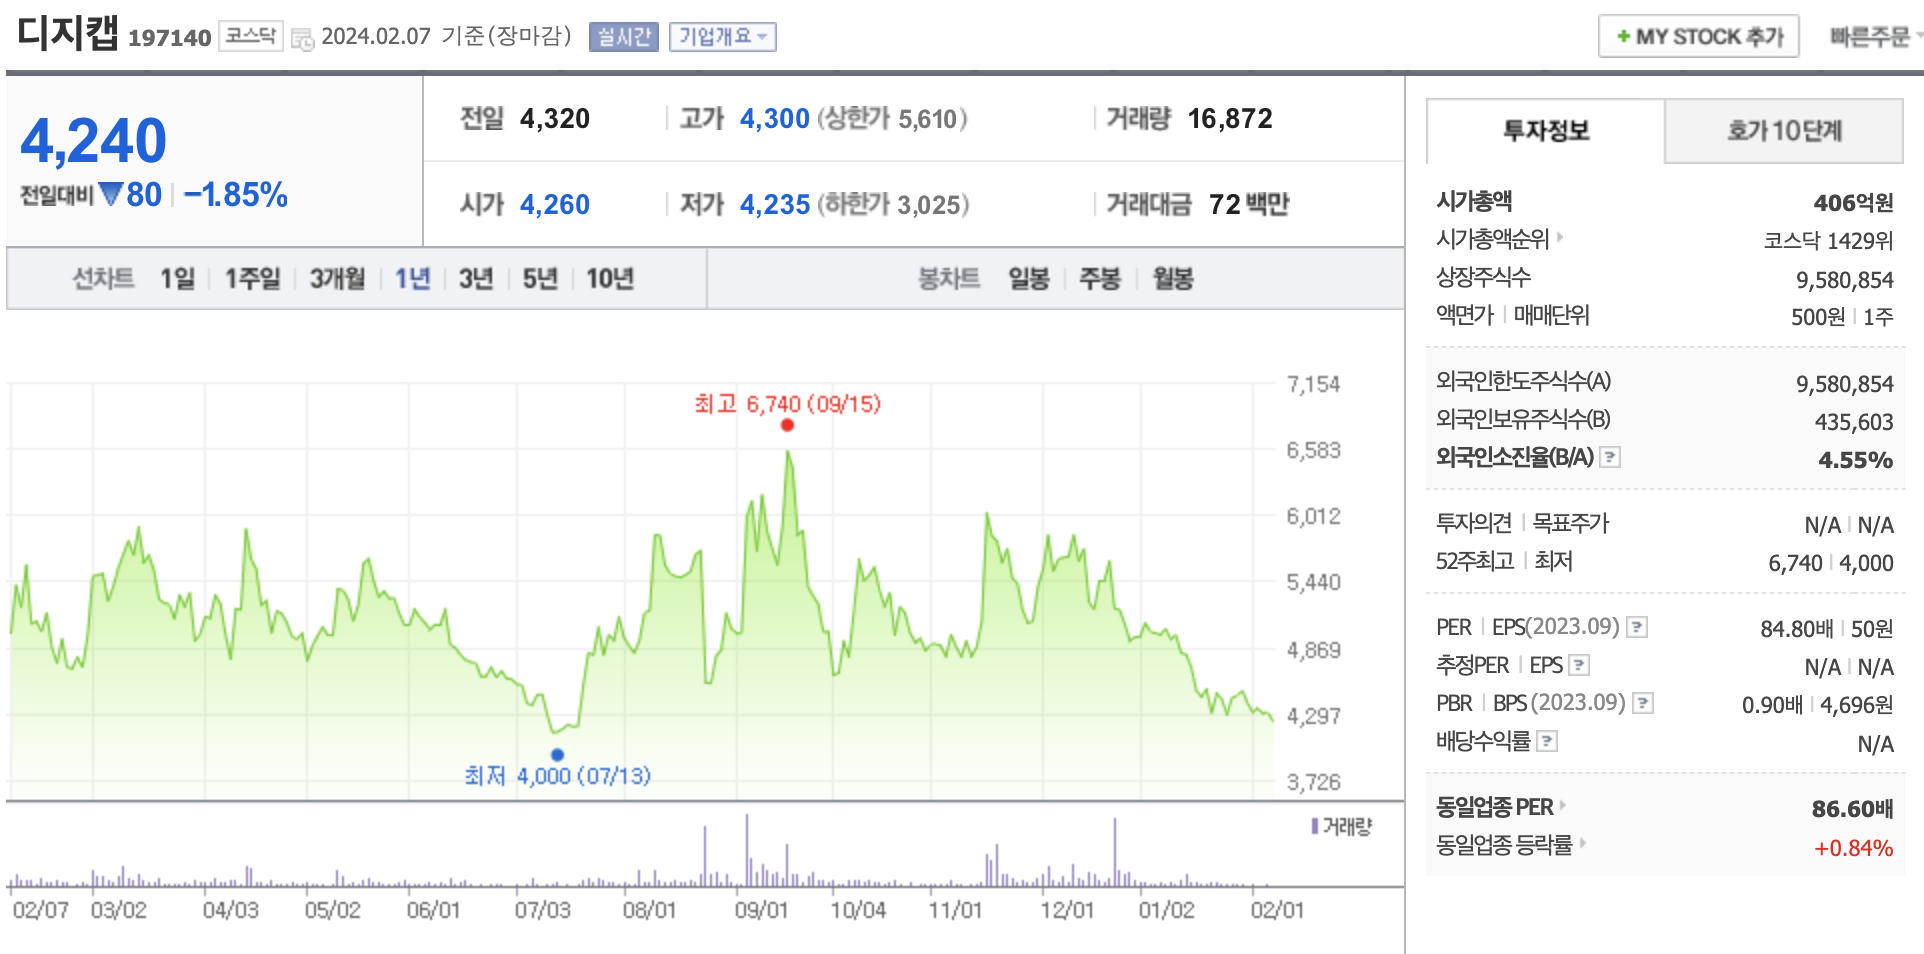Open help icon next to 외국인소진율(B/A)
The width and height of the screenshot is (1924, 954).
click(1610, 457)
